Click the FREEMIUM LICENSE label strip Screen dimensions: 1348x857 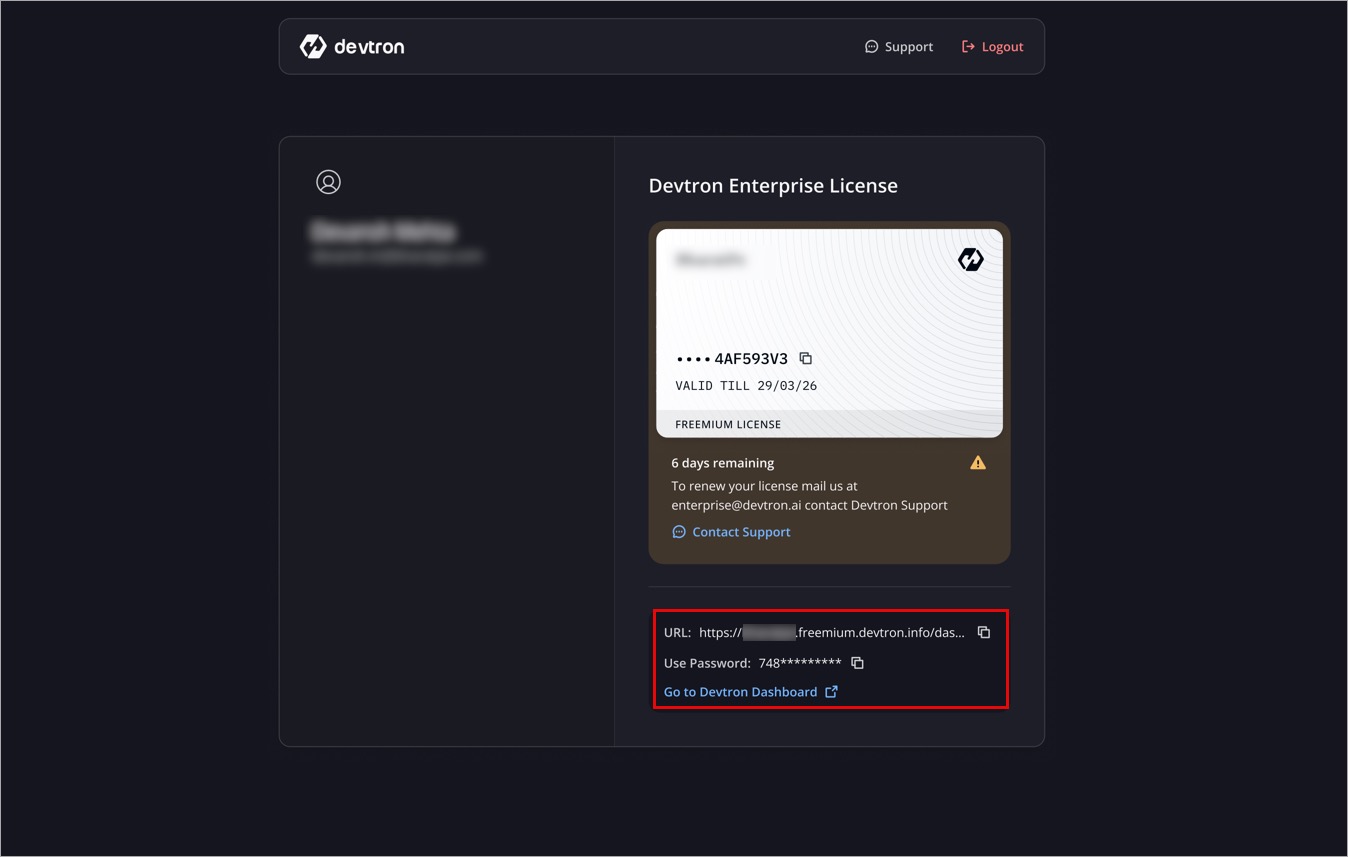click(728, 424)
